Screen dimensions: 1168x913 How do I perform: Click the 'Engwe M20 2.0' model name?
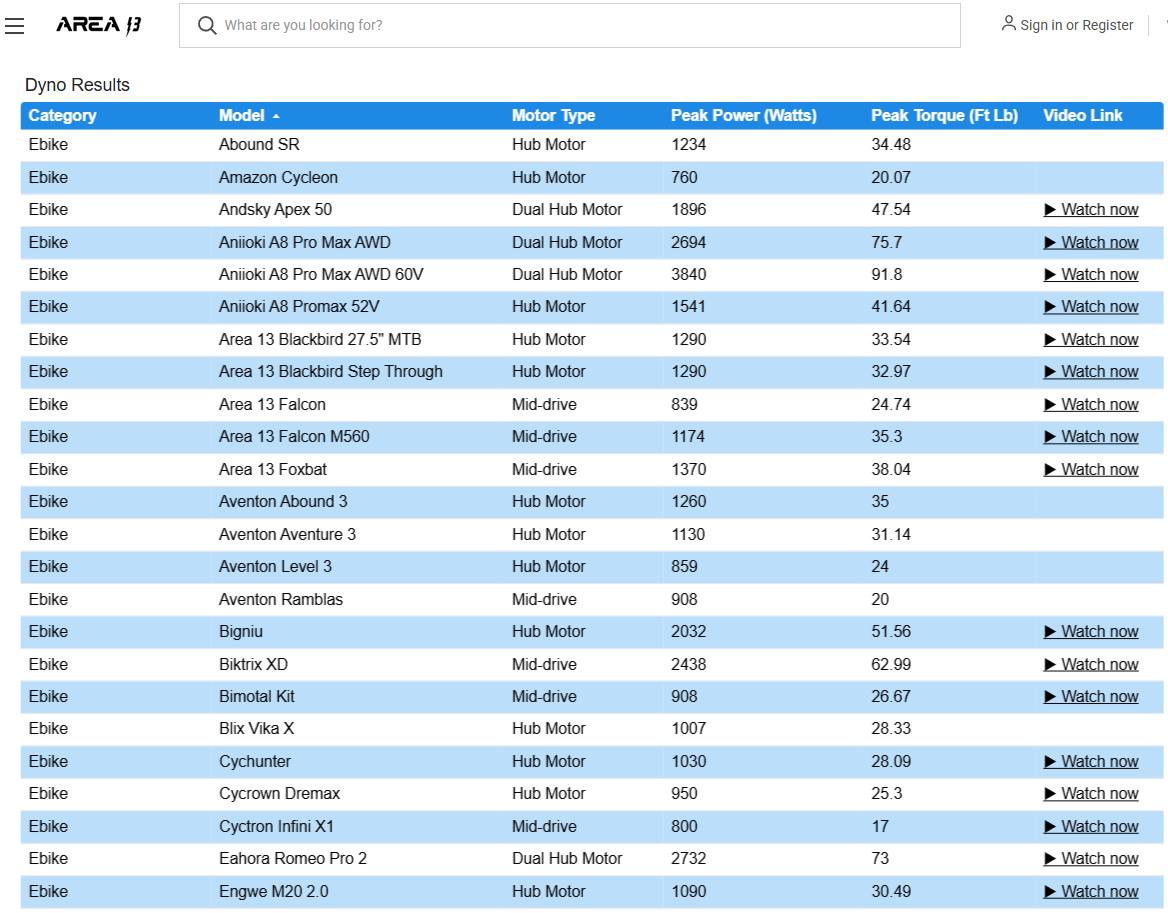[273, 891]
